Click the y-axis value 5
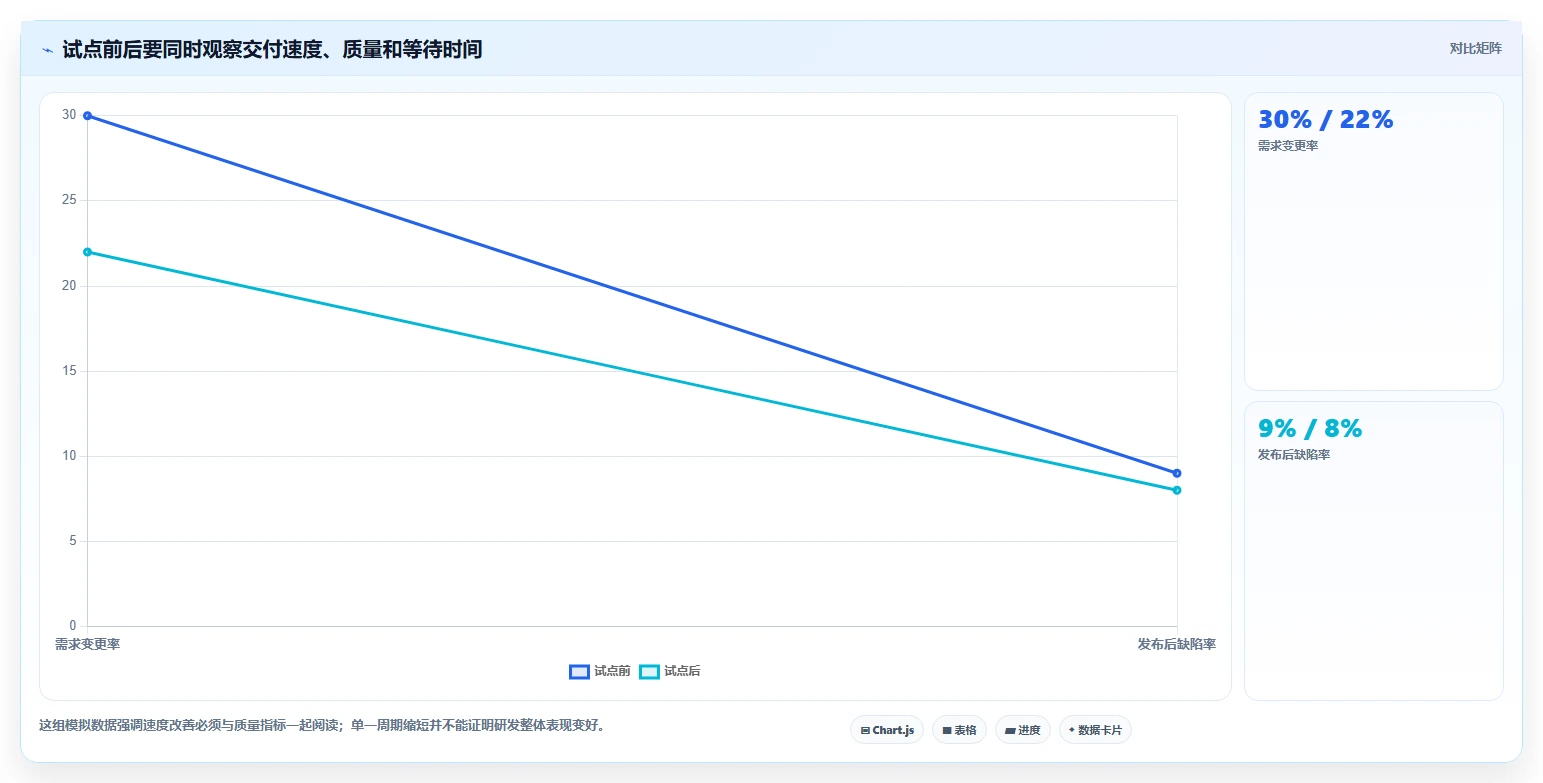The width and height of the screenshot is (1543, 783). tap(72, 541)
